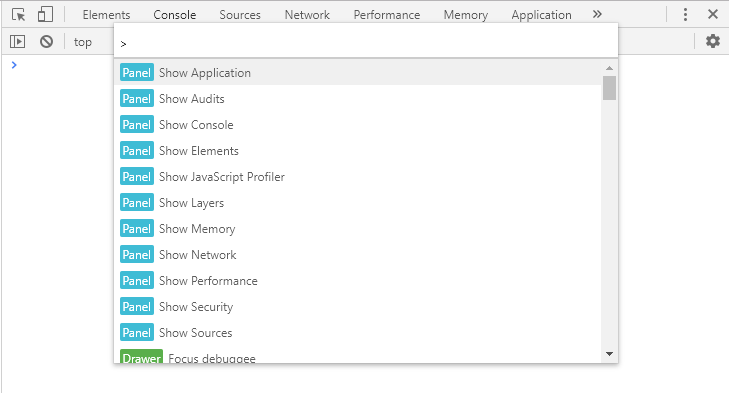
Task: Click the command menu search field
Action: (366, 43)
